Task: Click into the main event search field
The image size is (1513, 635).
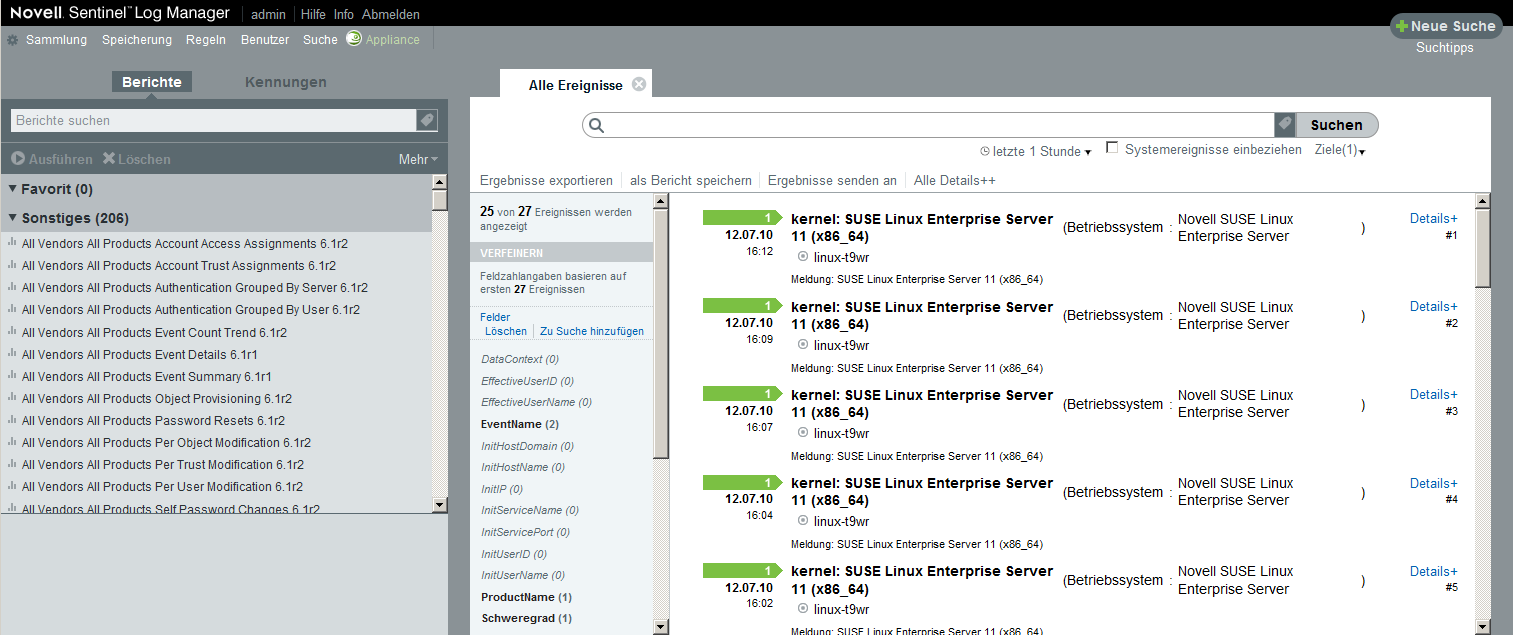Action: pyautogui.click(x=940, y=125)
